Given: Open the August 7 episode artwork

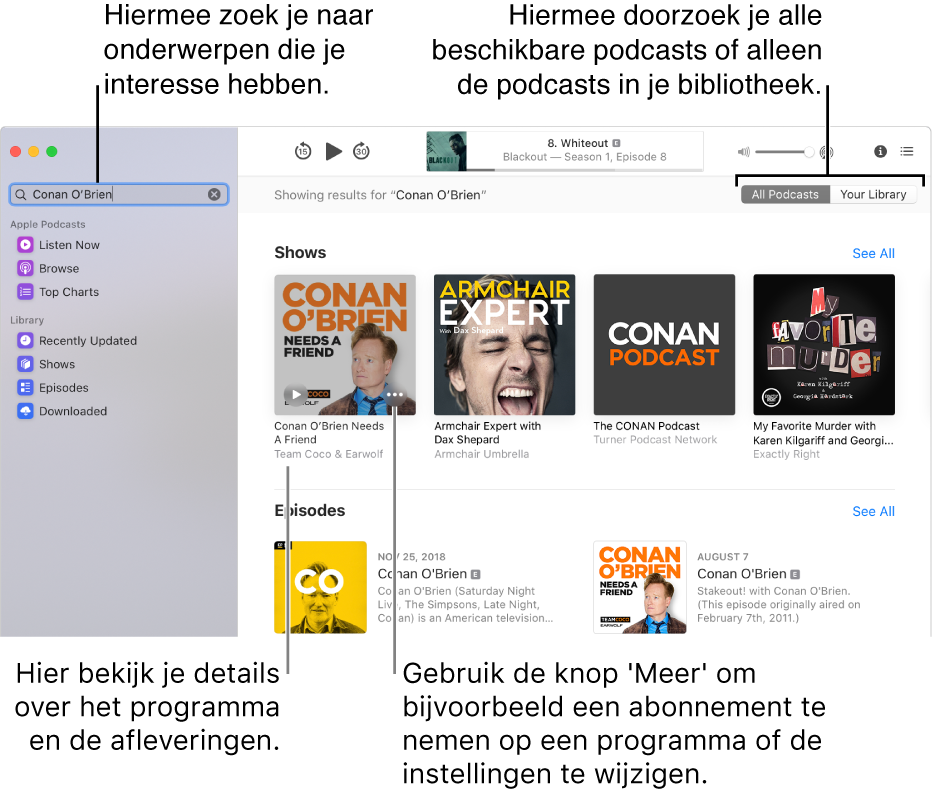Looking at the screenshot, I should (x=640, y=587).
